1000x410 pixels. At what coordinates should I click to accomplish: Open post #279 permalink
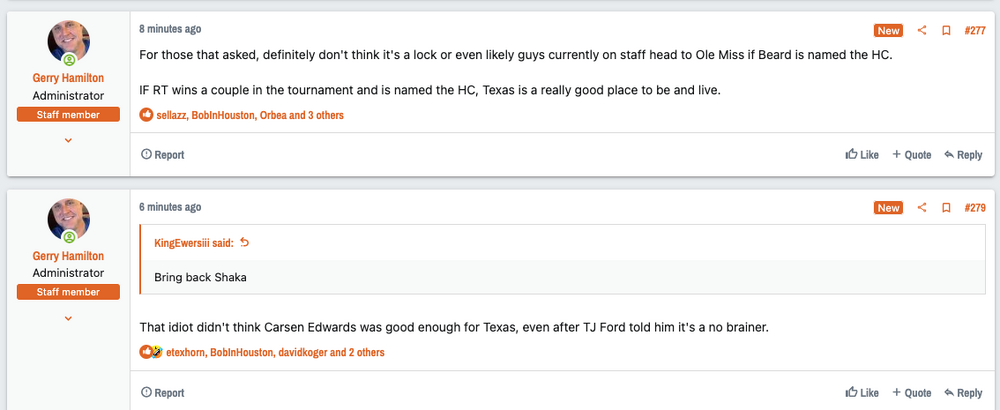click(975, 208)
